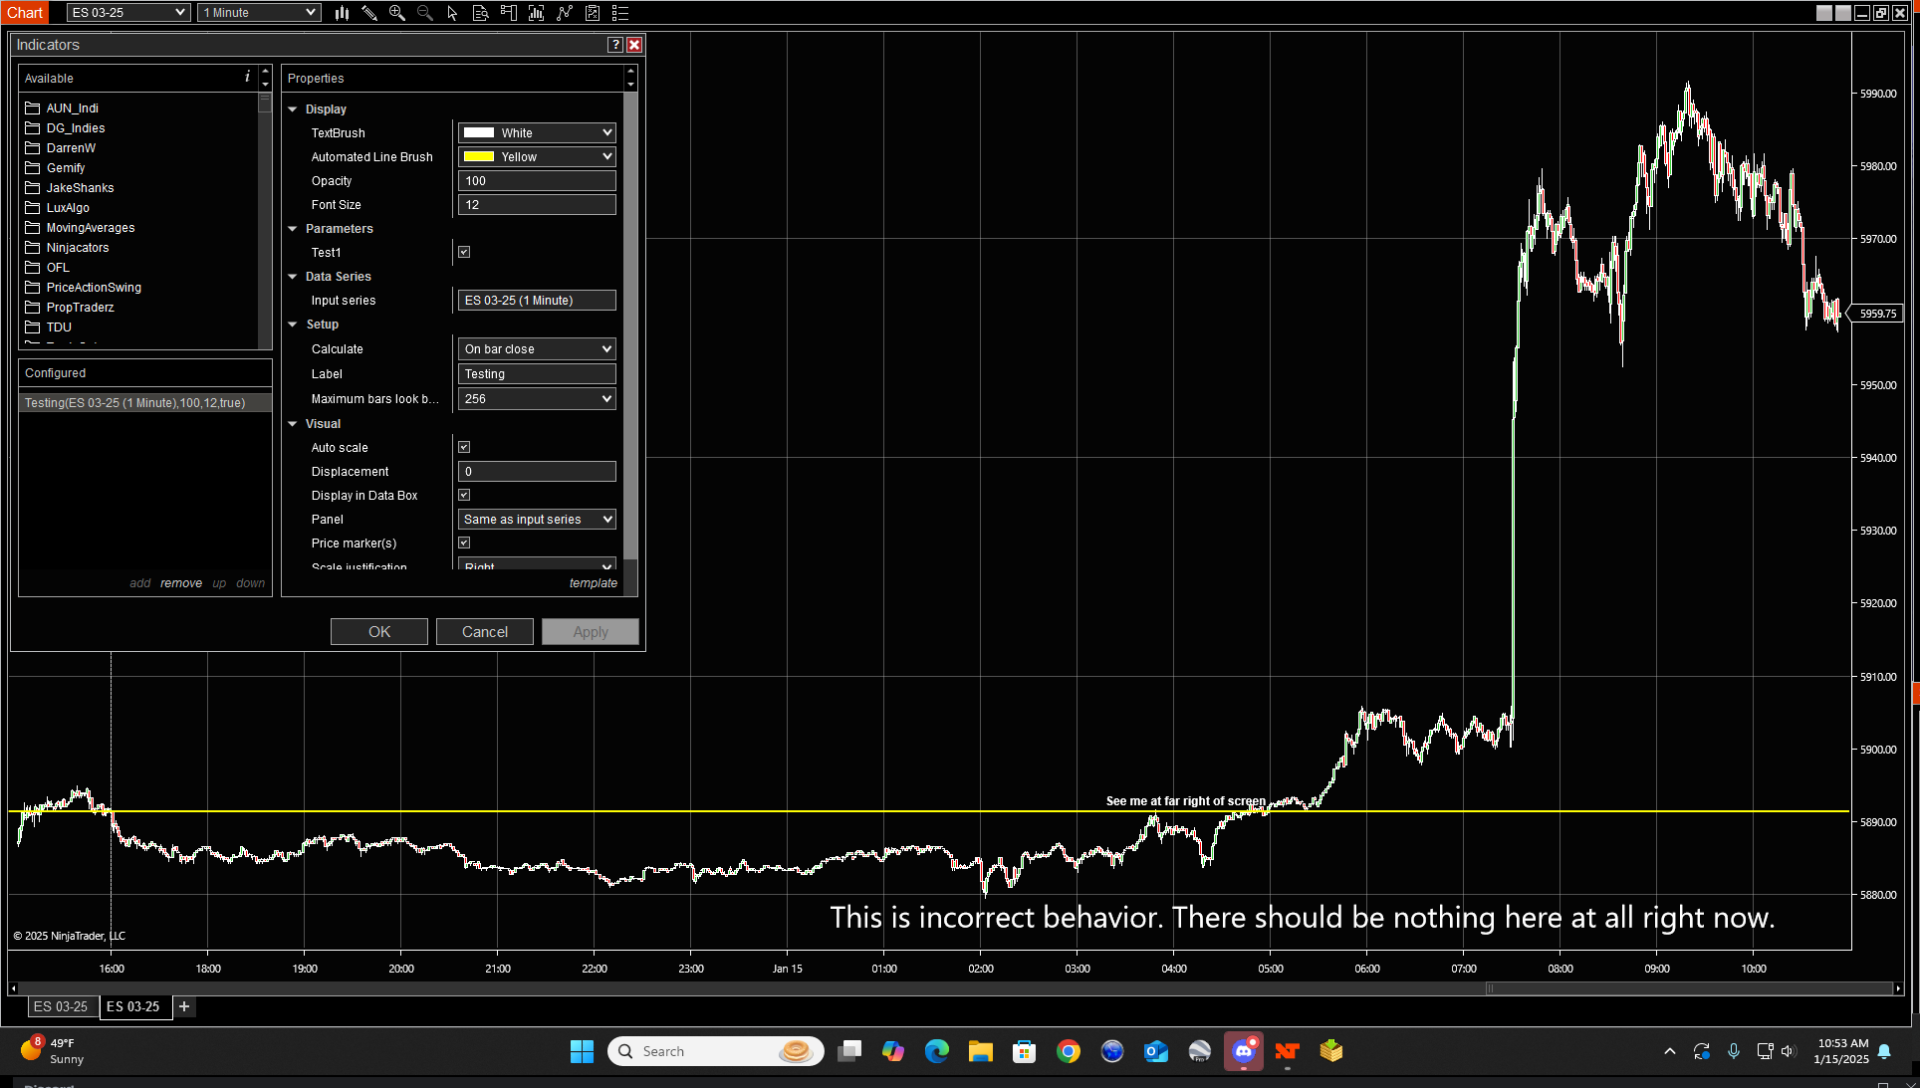Viewport: 1920px width, 1088px height.
Task: Select the cursor pointer tool icon
Action: [x=452, y=13]
